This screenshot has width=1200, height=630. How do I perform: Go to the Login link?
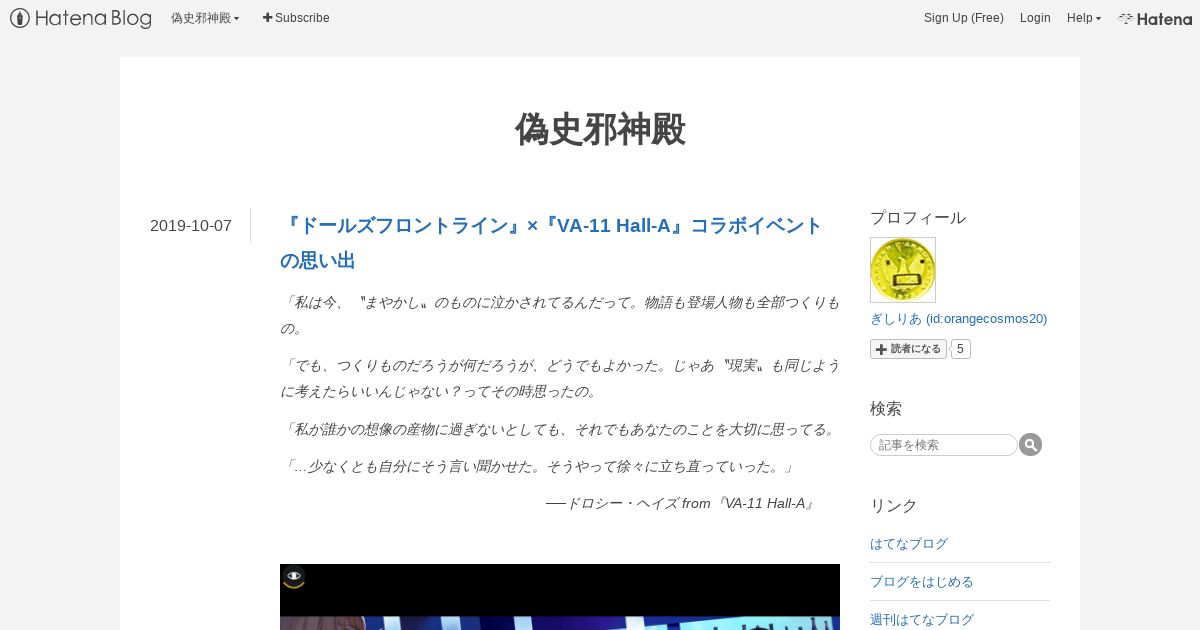click(1035, 18)
